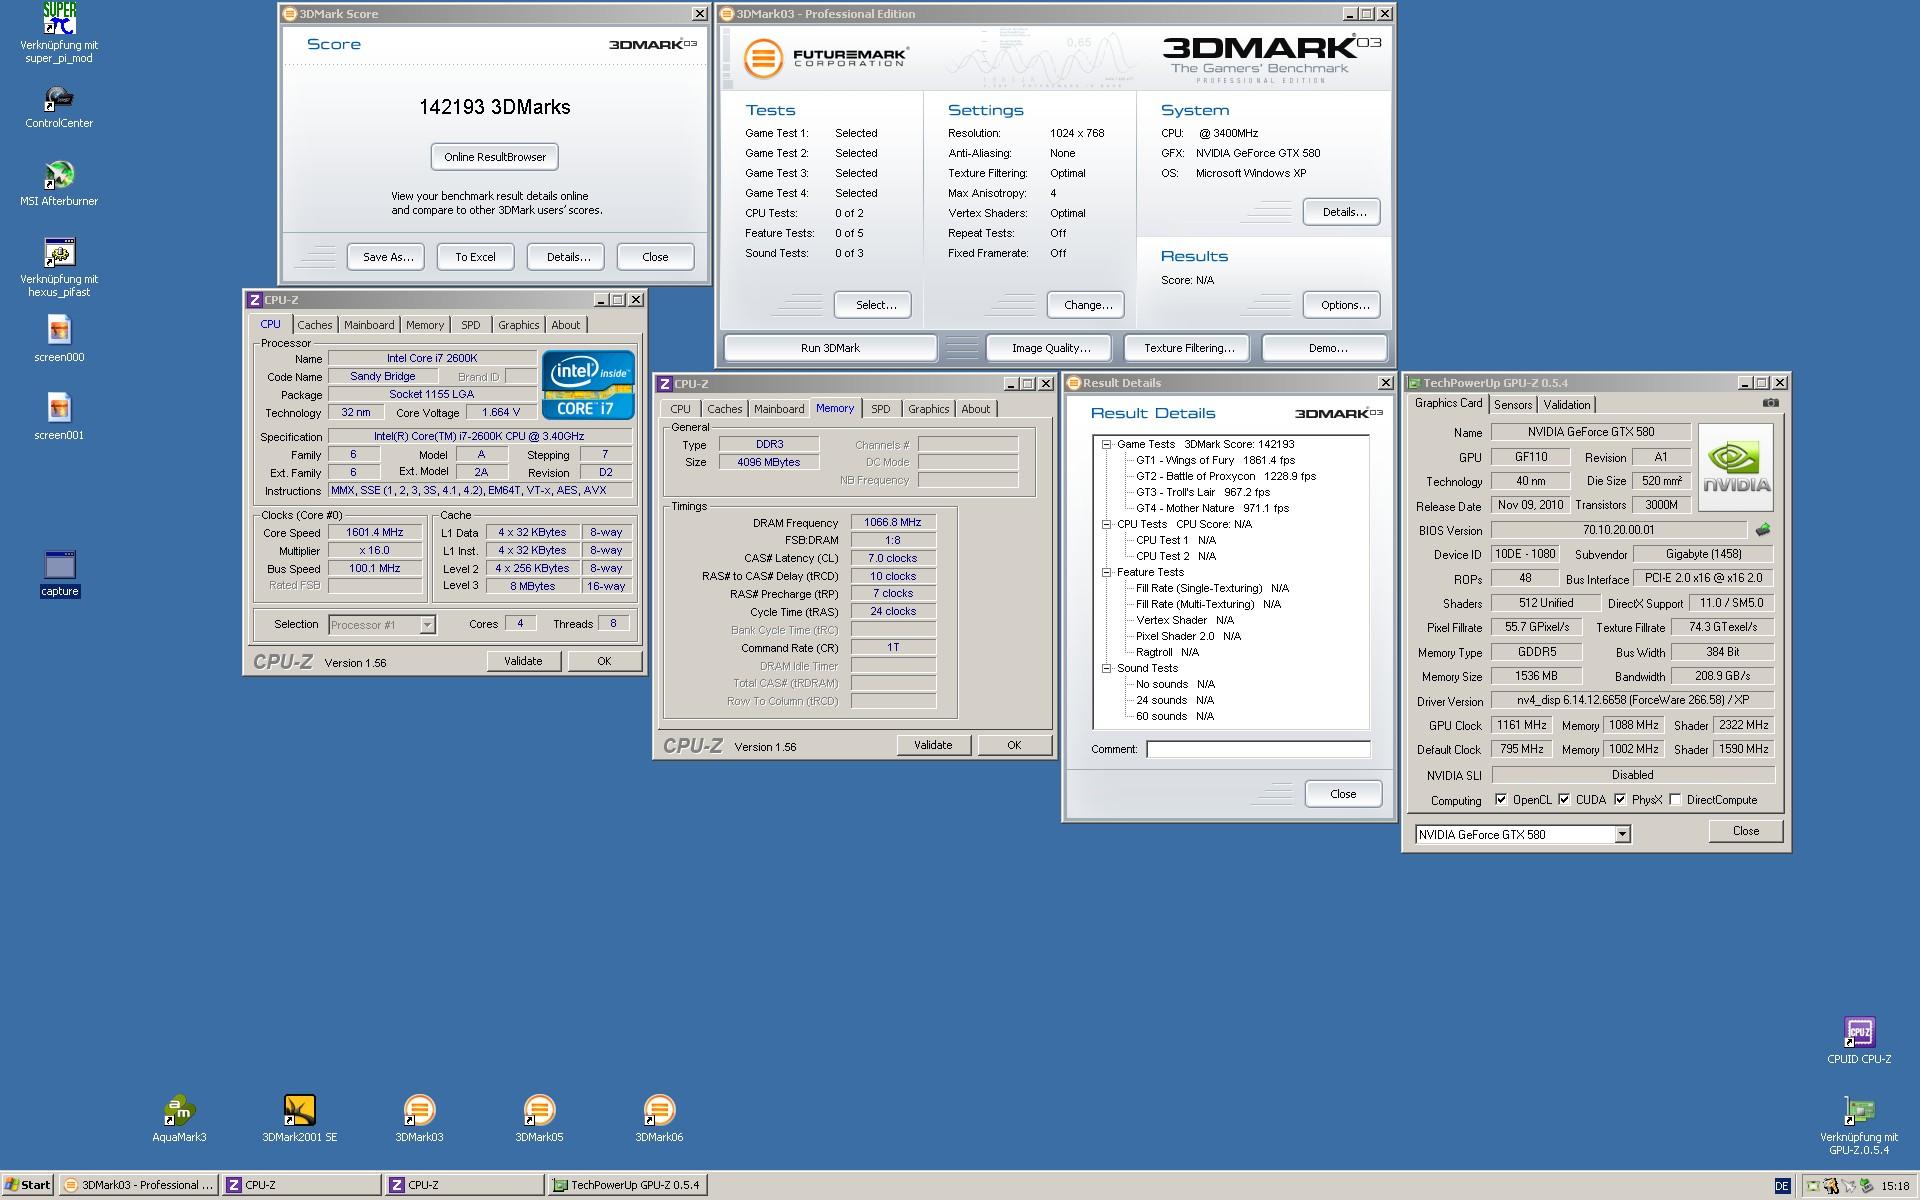Collapse the CPU Tests tree node
Screen dimensions: 1920x1200
click(1106, 524)
